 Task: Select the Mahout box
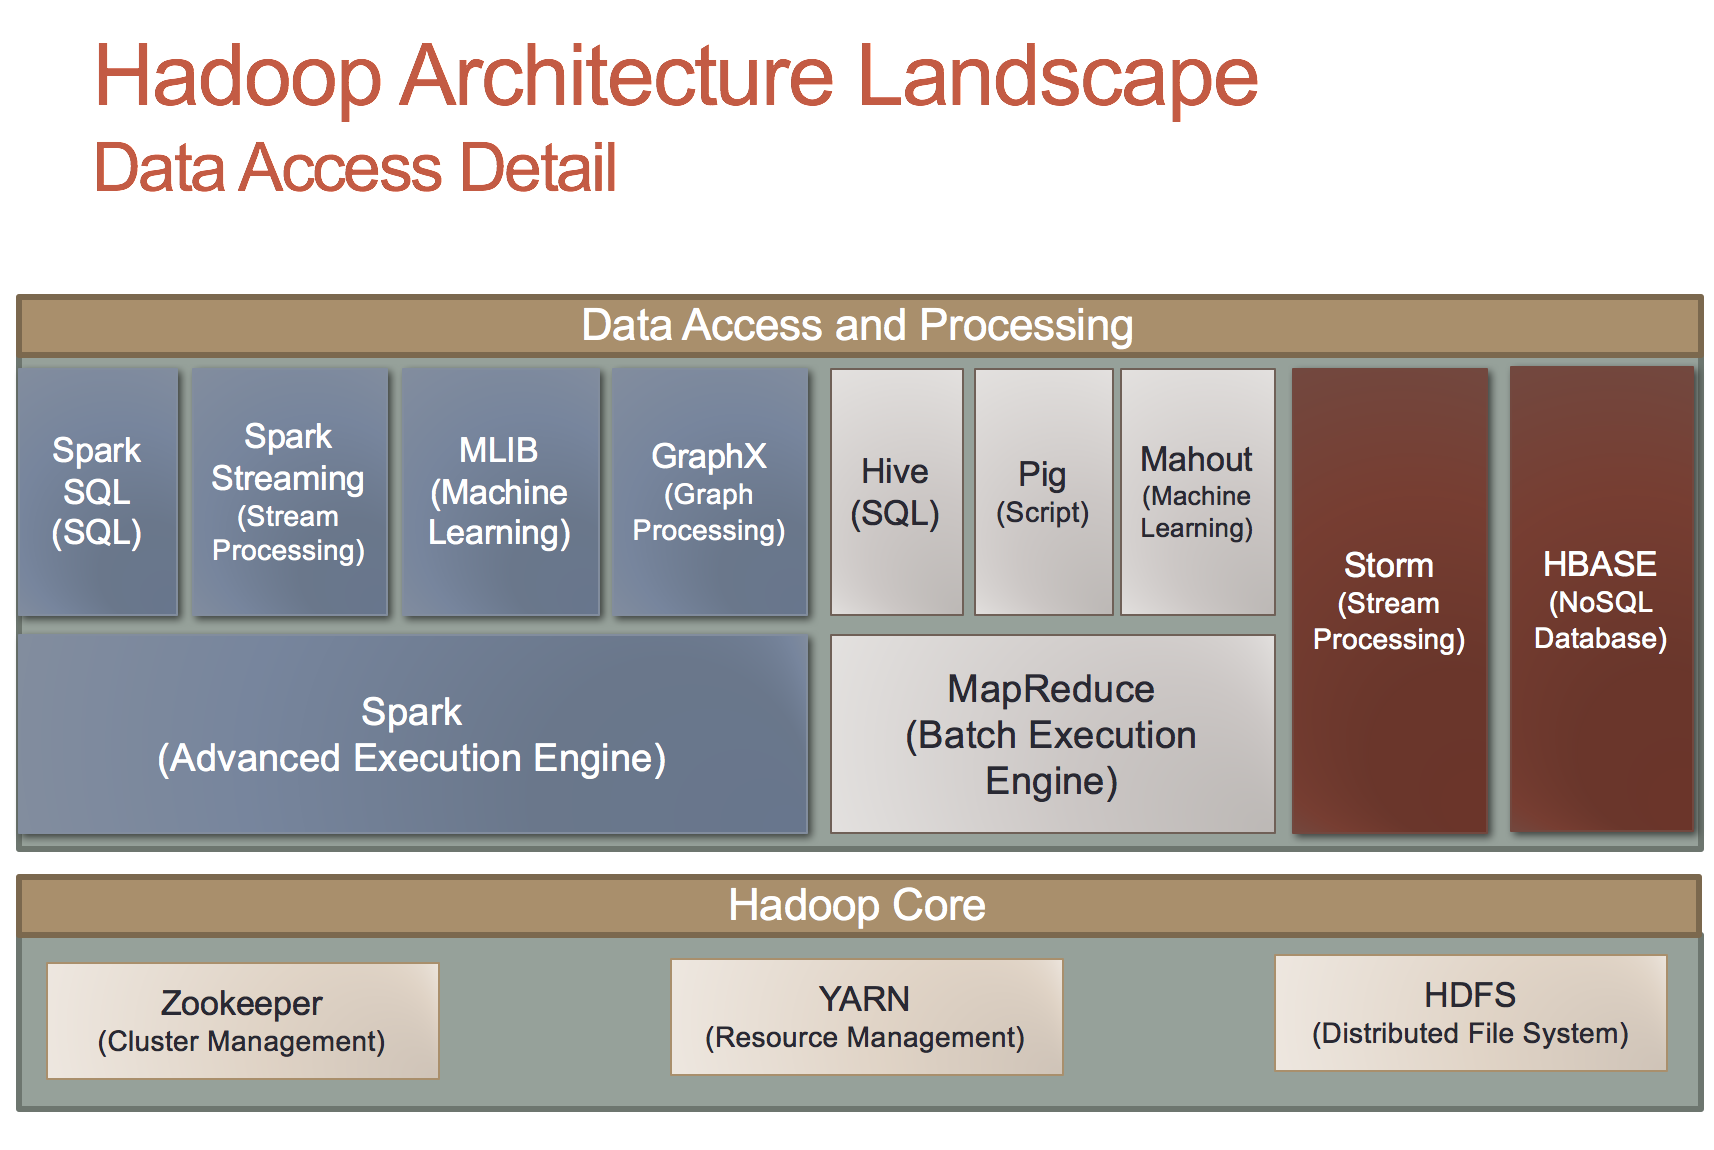[1197, 492]
